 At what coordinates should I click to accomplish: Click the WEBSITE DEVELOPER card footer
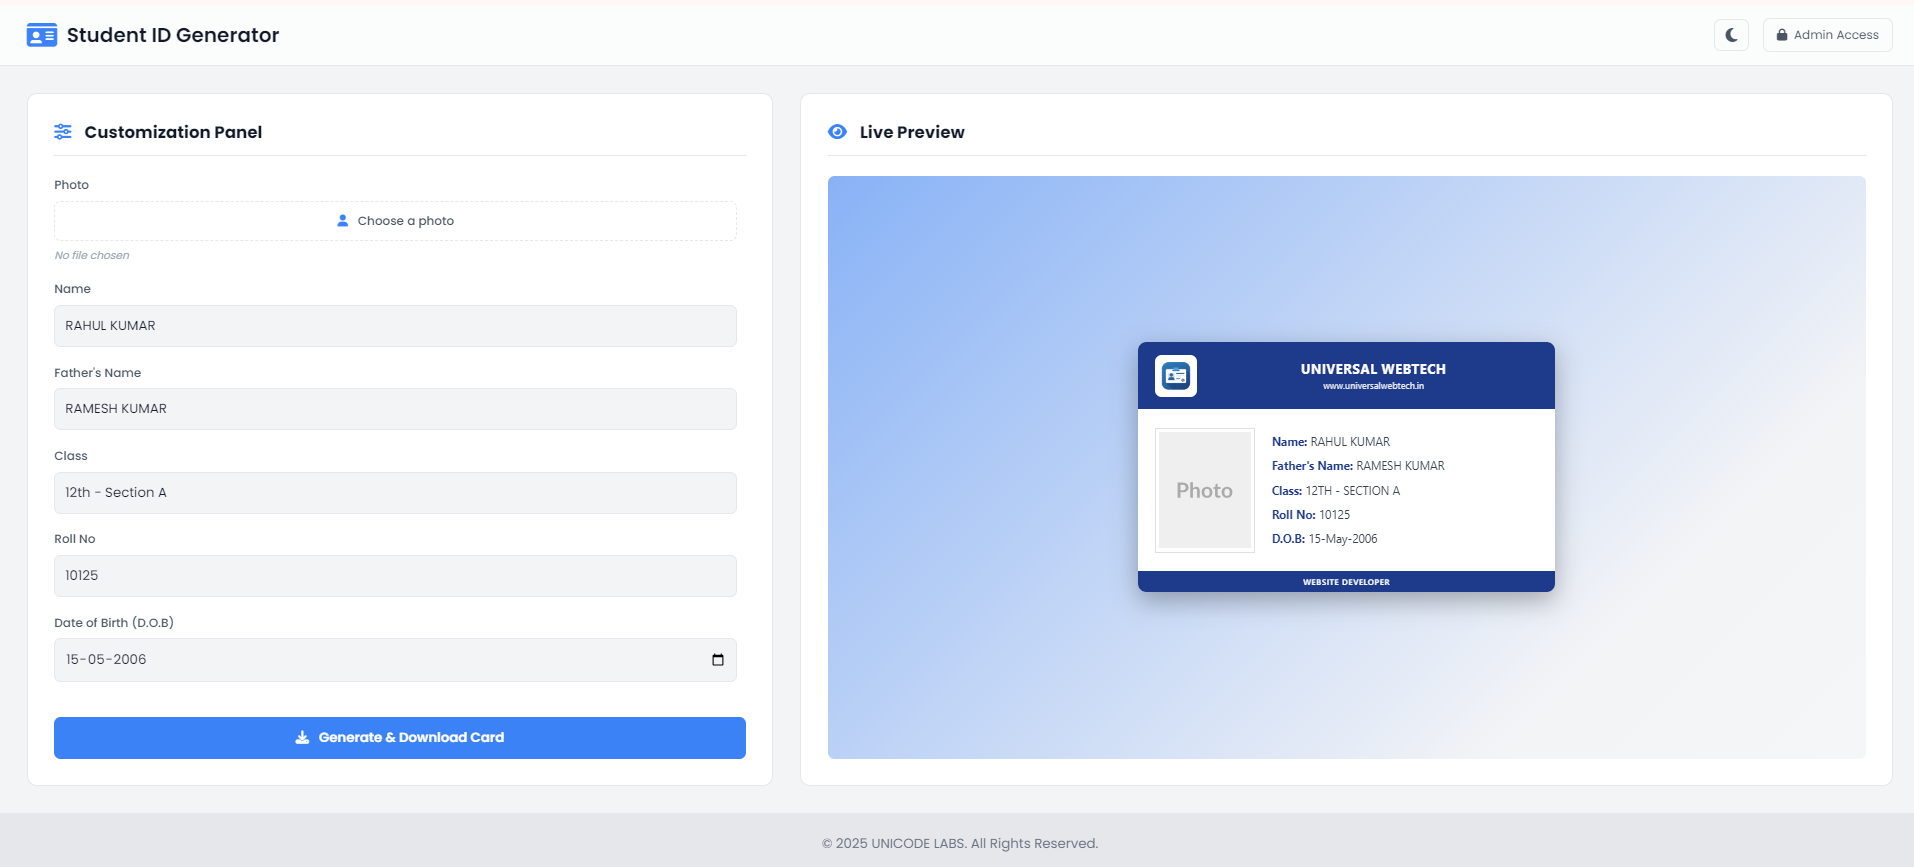coord(1346,582)
